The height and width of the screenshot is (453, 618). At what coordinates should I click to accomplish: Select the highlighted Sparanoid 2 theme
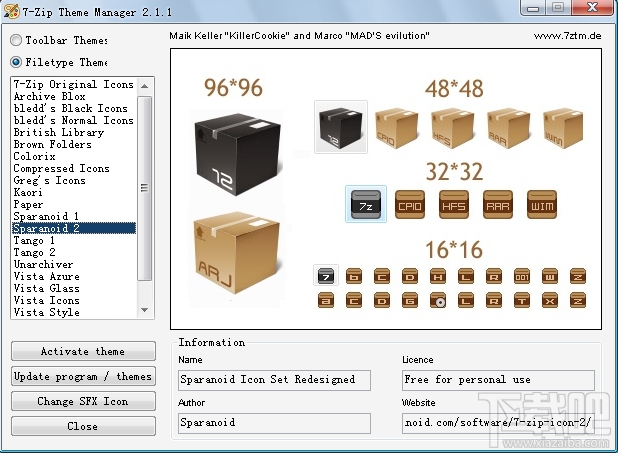74,228
